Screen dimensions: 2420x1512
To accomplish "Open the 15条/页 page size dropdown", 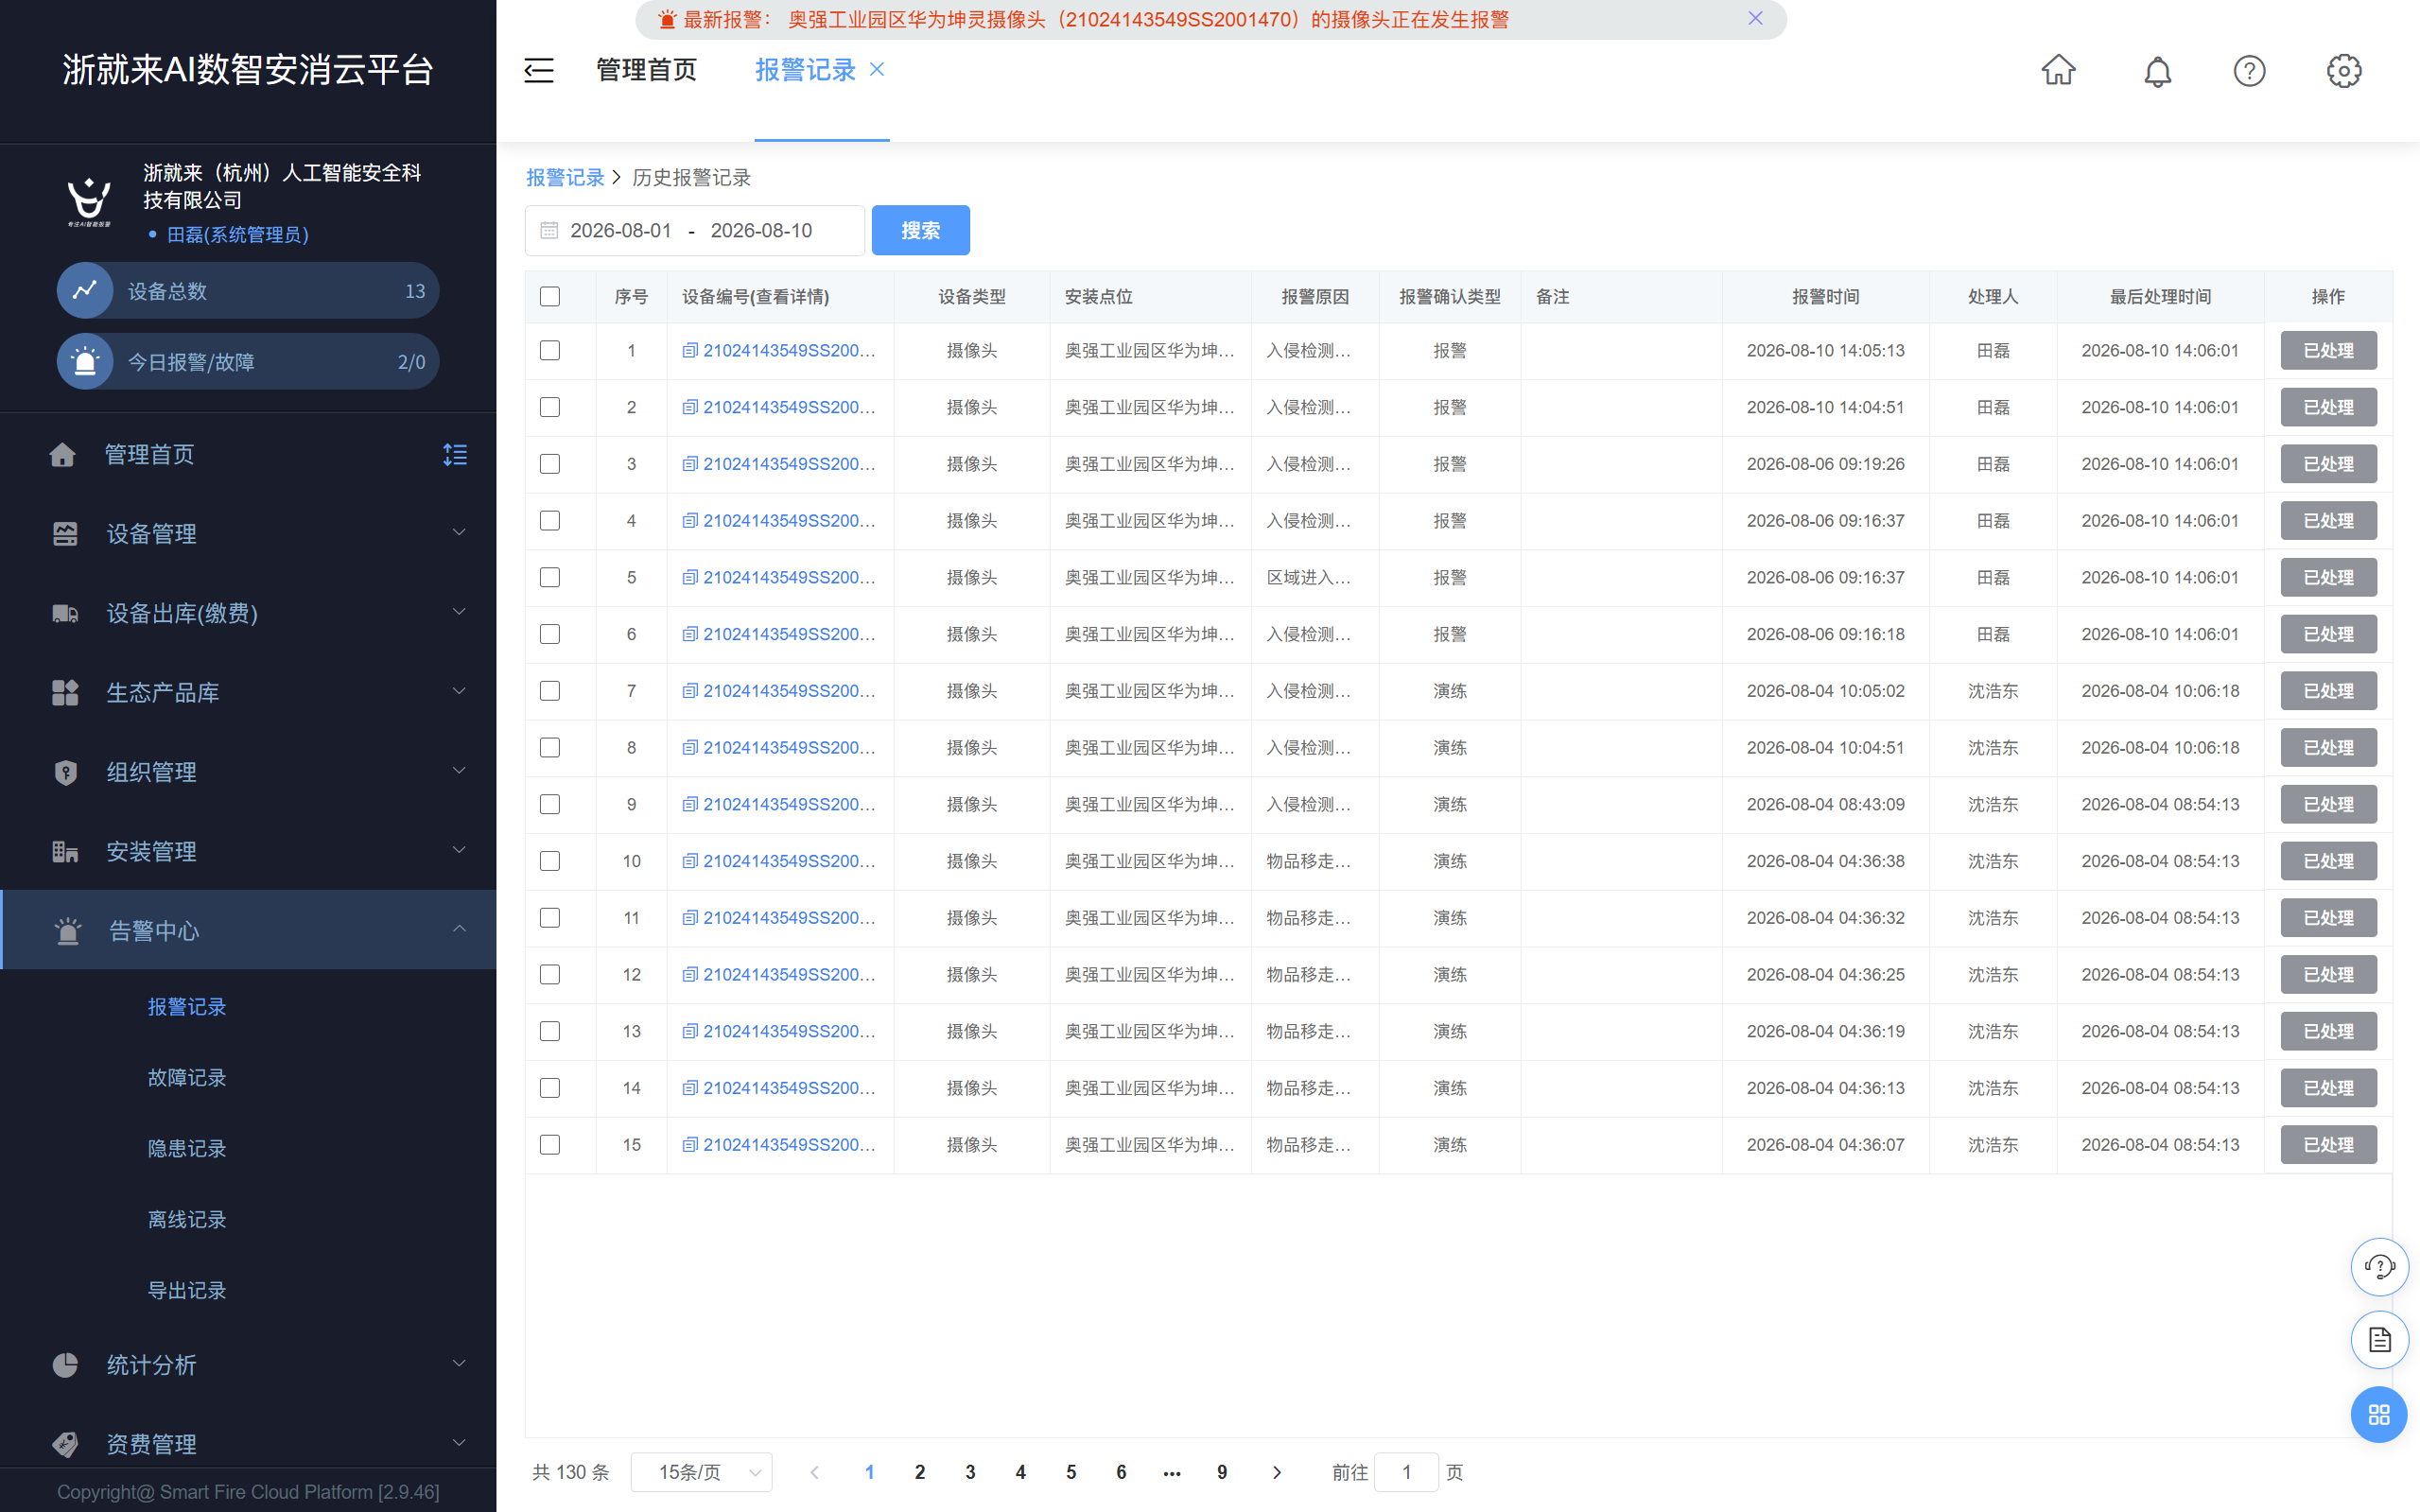I will (702, 1472).
